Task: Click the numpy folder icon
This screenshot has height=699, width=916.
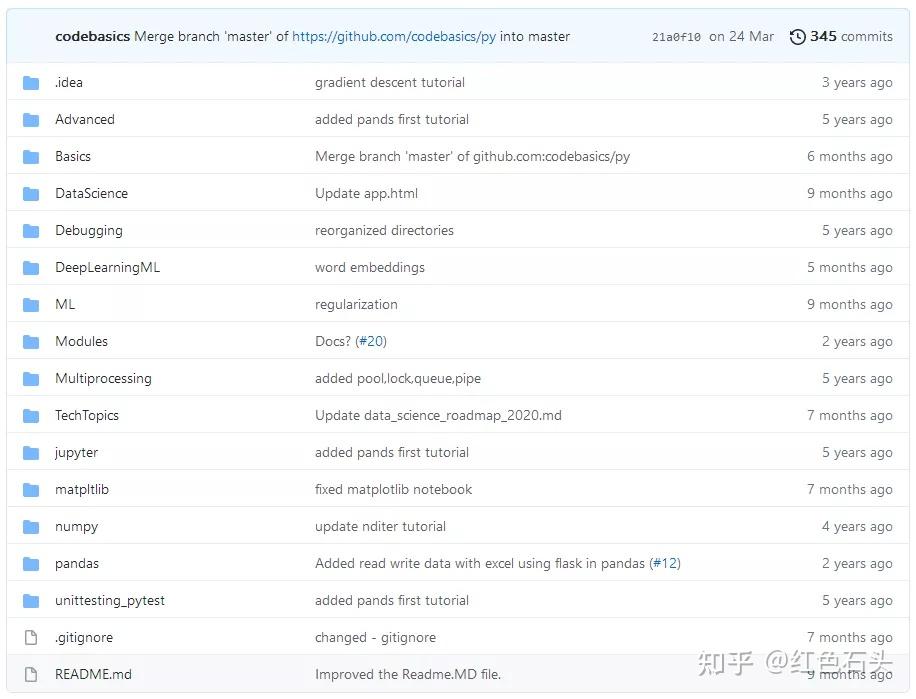Action: click(31, 527)
